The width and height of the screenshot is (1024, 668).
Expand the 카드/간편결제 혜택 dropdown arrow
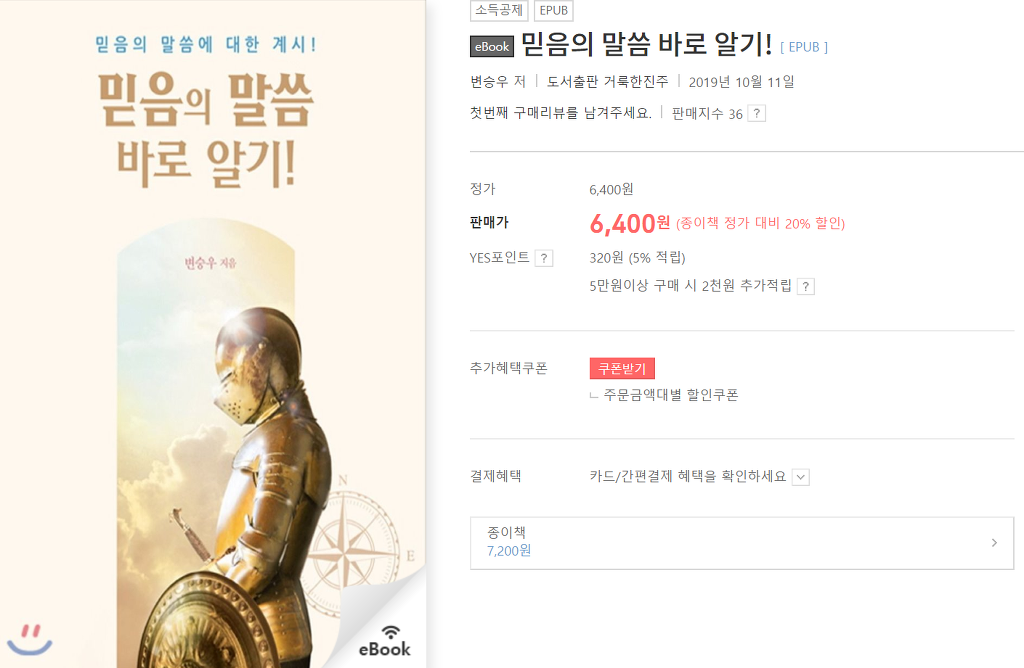801,477
